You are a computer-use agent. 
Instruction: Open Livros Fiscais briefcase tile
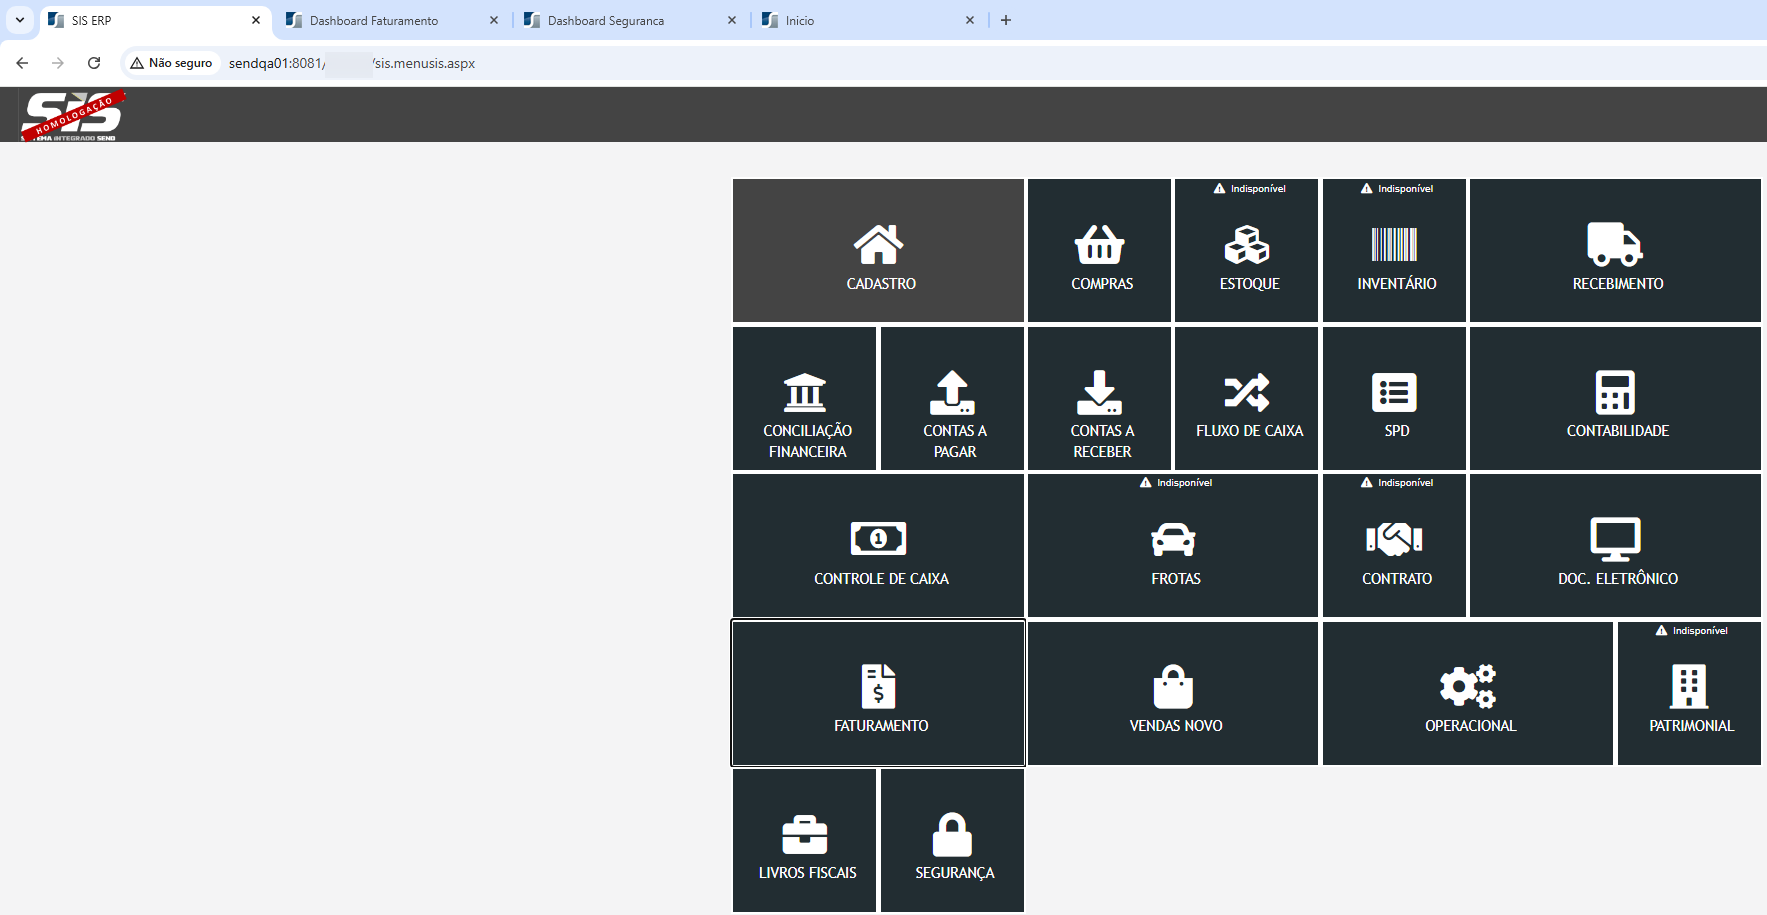click(x=804, y=835)
